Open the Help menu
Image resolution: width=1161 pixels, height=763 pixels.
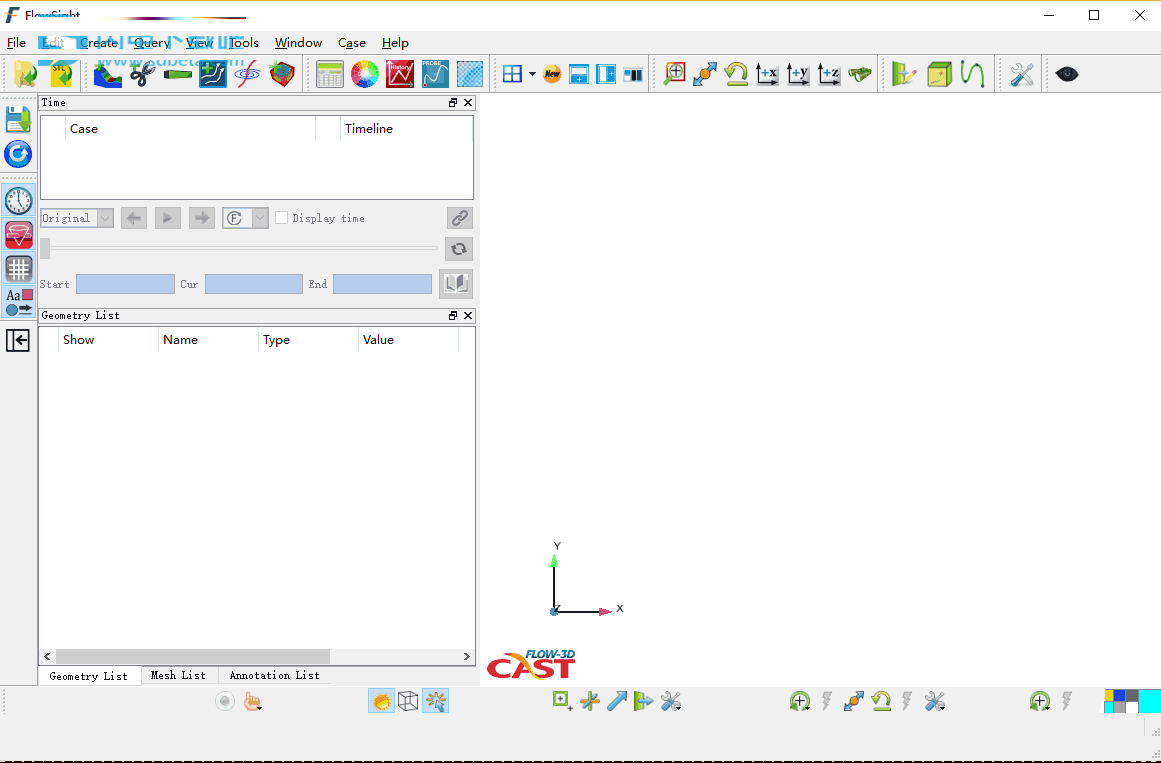pyautogui.click(x=395, y=43)
